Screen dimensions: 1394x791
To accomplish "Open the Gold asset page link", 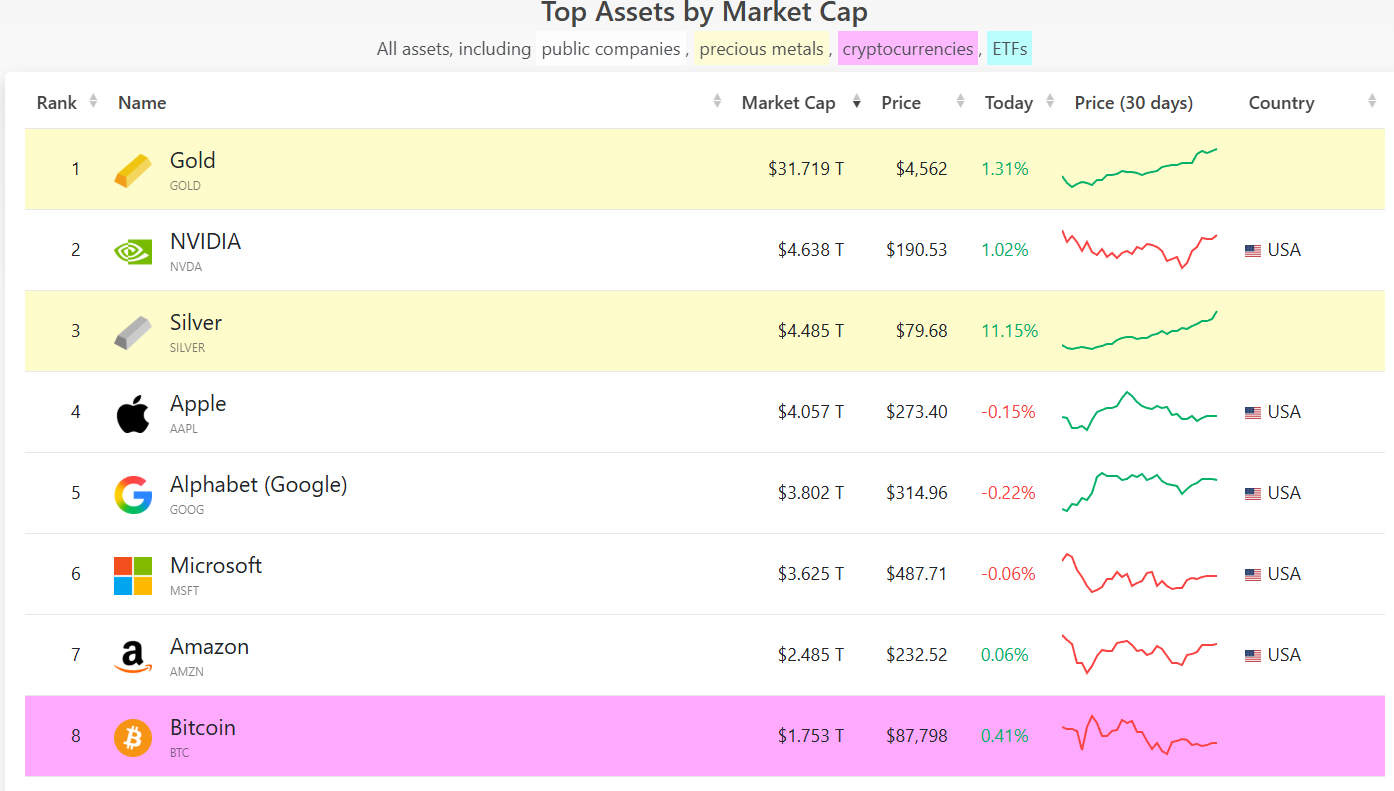I will pos(193,160).
